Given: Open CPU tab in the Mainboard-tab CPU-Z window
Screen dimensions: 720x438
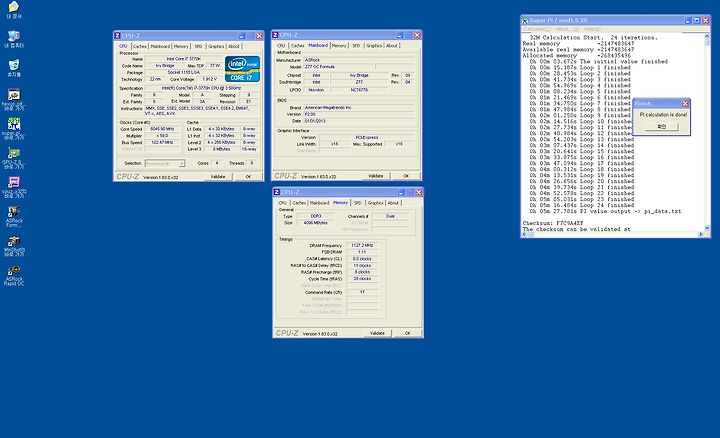Looking at the screenshot, I should tap(281, 45).
